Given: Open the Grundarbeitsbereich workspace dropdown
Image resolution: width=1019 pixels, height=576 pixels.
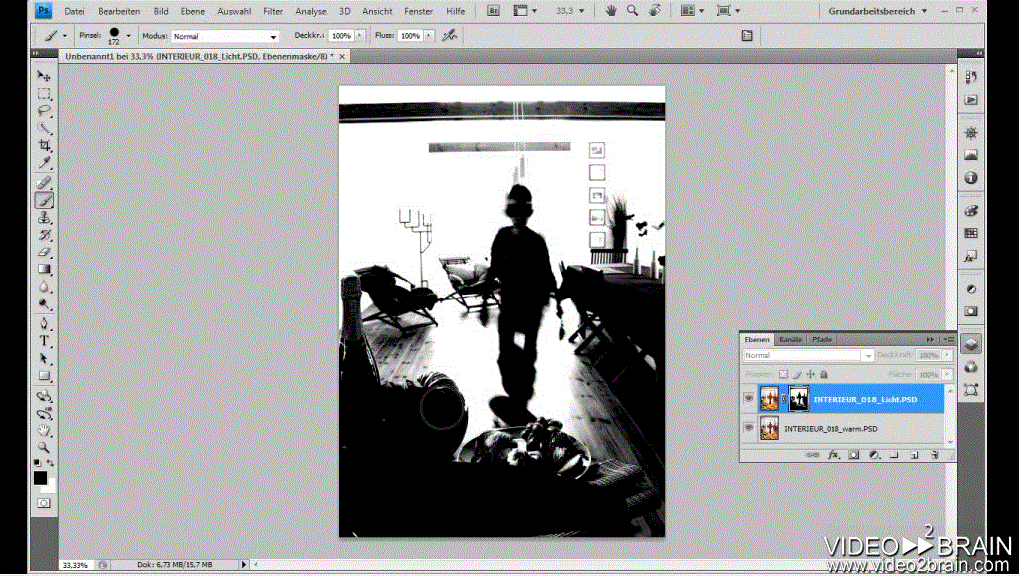Looking at the screenshot, I should pyautogui.click(x=877, y=11).
